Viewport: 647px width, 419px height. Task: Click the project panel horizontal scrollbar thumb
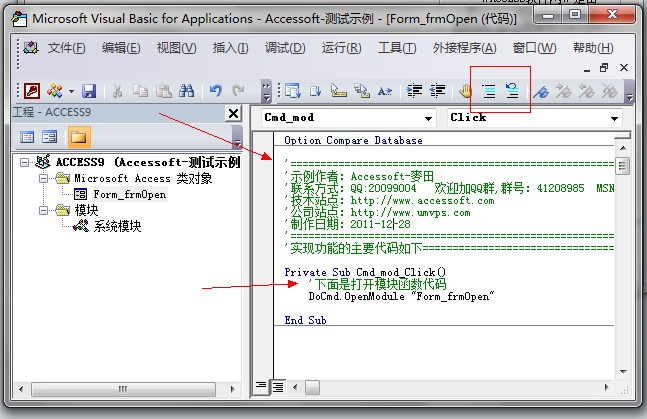coord(123,389)
